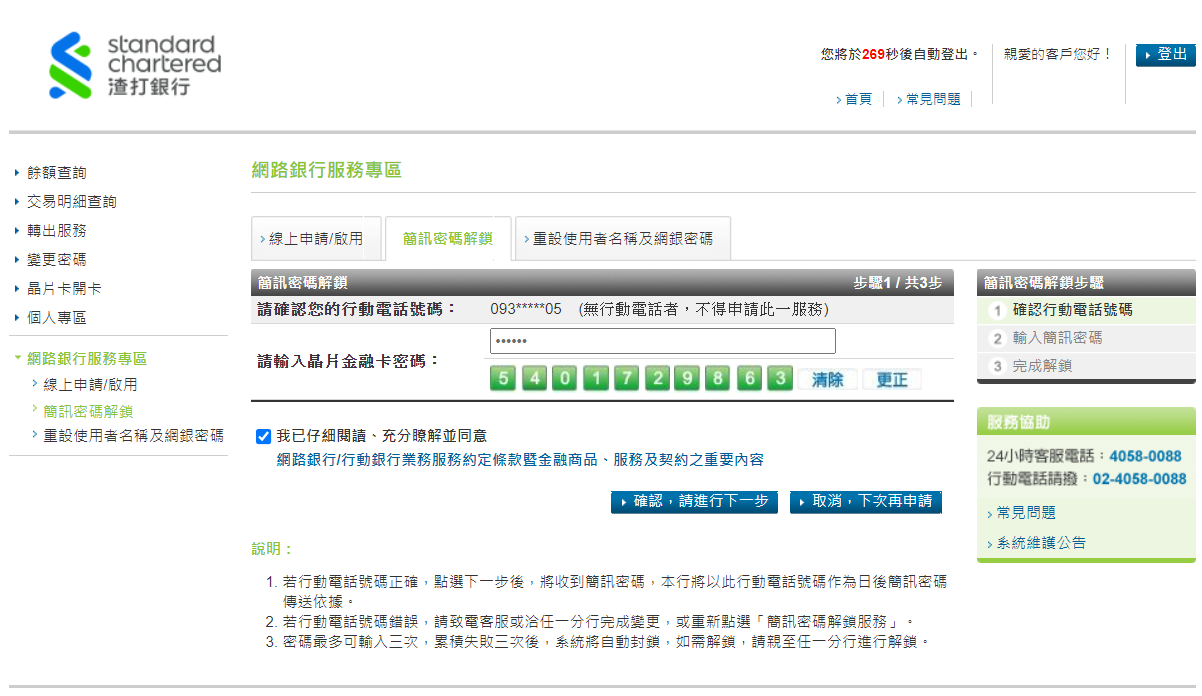
Task: Open 變更密碼 in the sidebar
Action: 57,260
